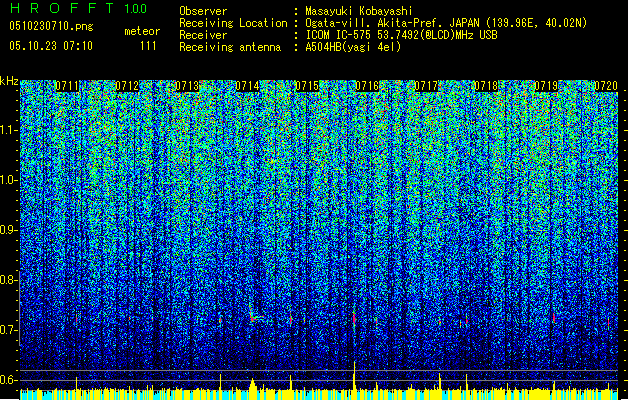Click the 0716 time marker label
The image size is (629, 400).
(x=367, y=86)
